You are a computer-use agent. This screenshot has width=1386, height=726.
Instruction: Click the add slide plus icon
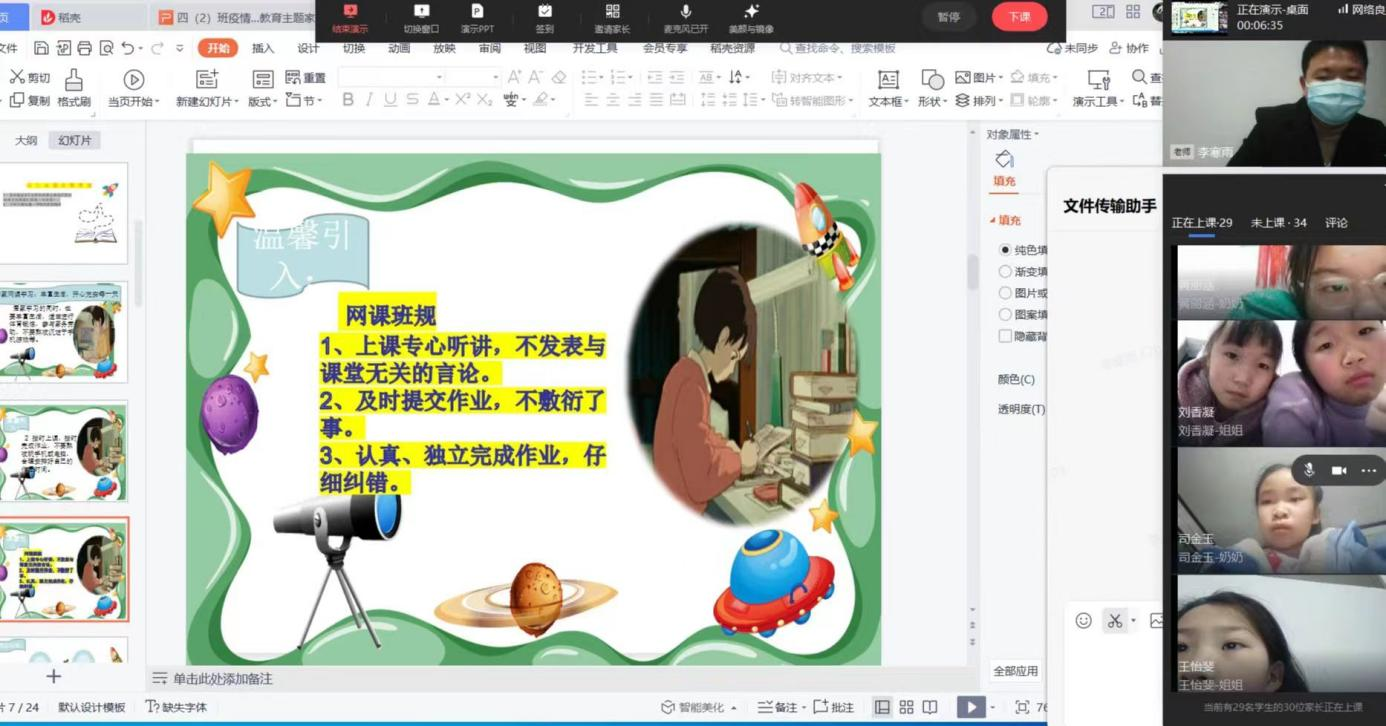(x=53, y=676)
